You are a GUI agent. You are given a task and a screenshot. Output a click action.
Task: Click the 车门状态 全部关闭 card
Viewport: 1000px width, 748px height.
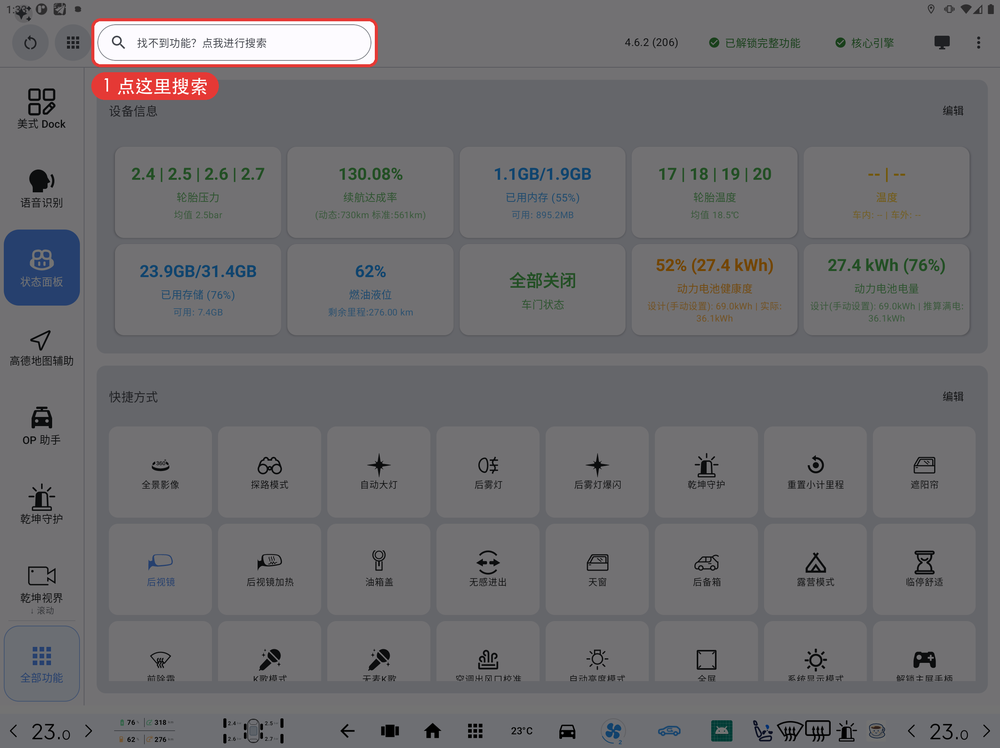[542, 290]
